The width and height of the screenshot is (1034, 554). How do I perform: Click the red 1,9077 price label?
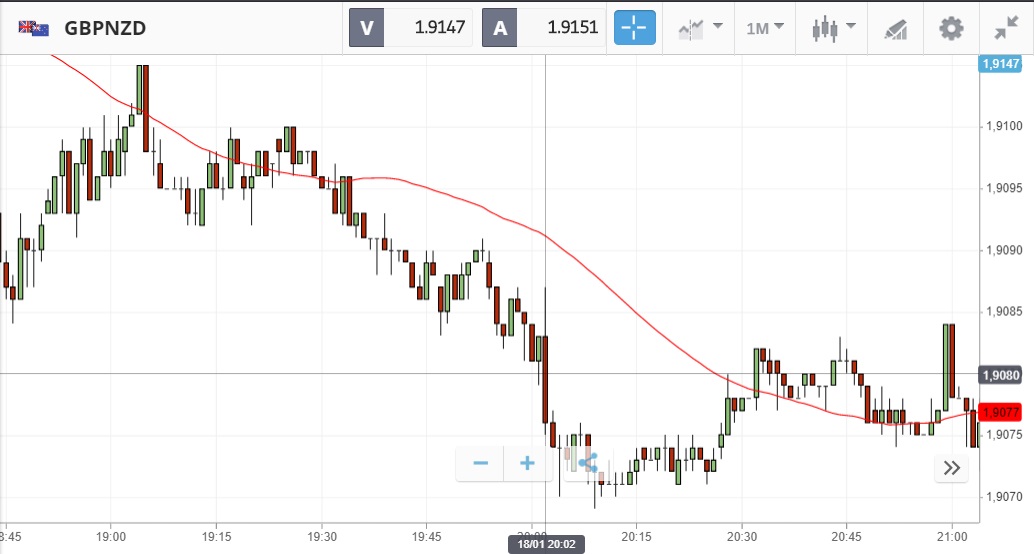(1000, 412)
